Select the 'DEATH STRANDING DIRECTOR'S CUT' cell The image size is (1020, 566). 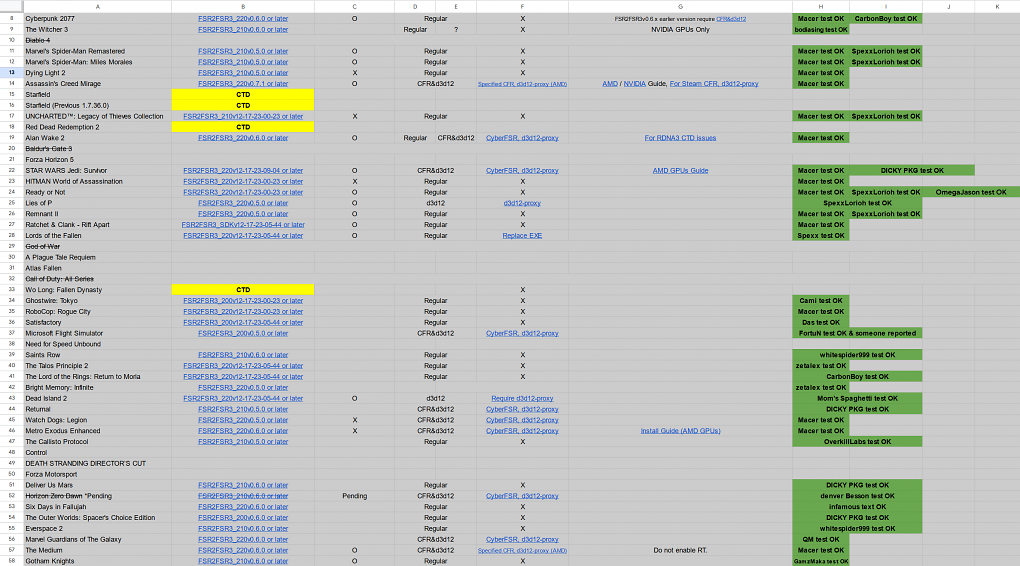click(98, 463)
